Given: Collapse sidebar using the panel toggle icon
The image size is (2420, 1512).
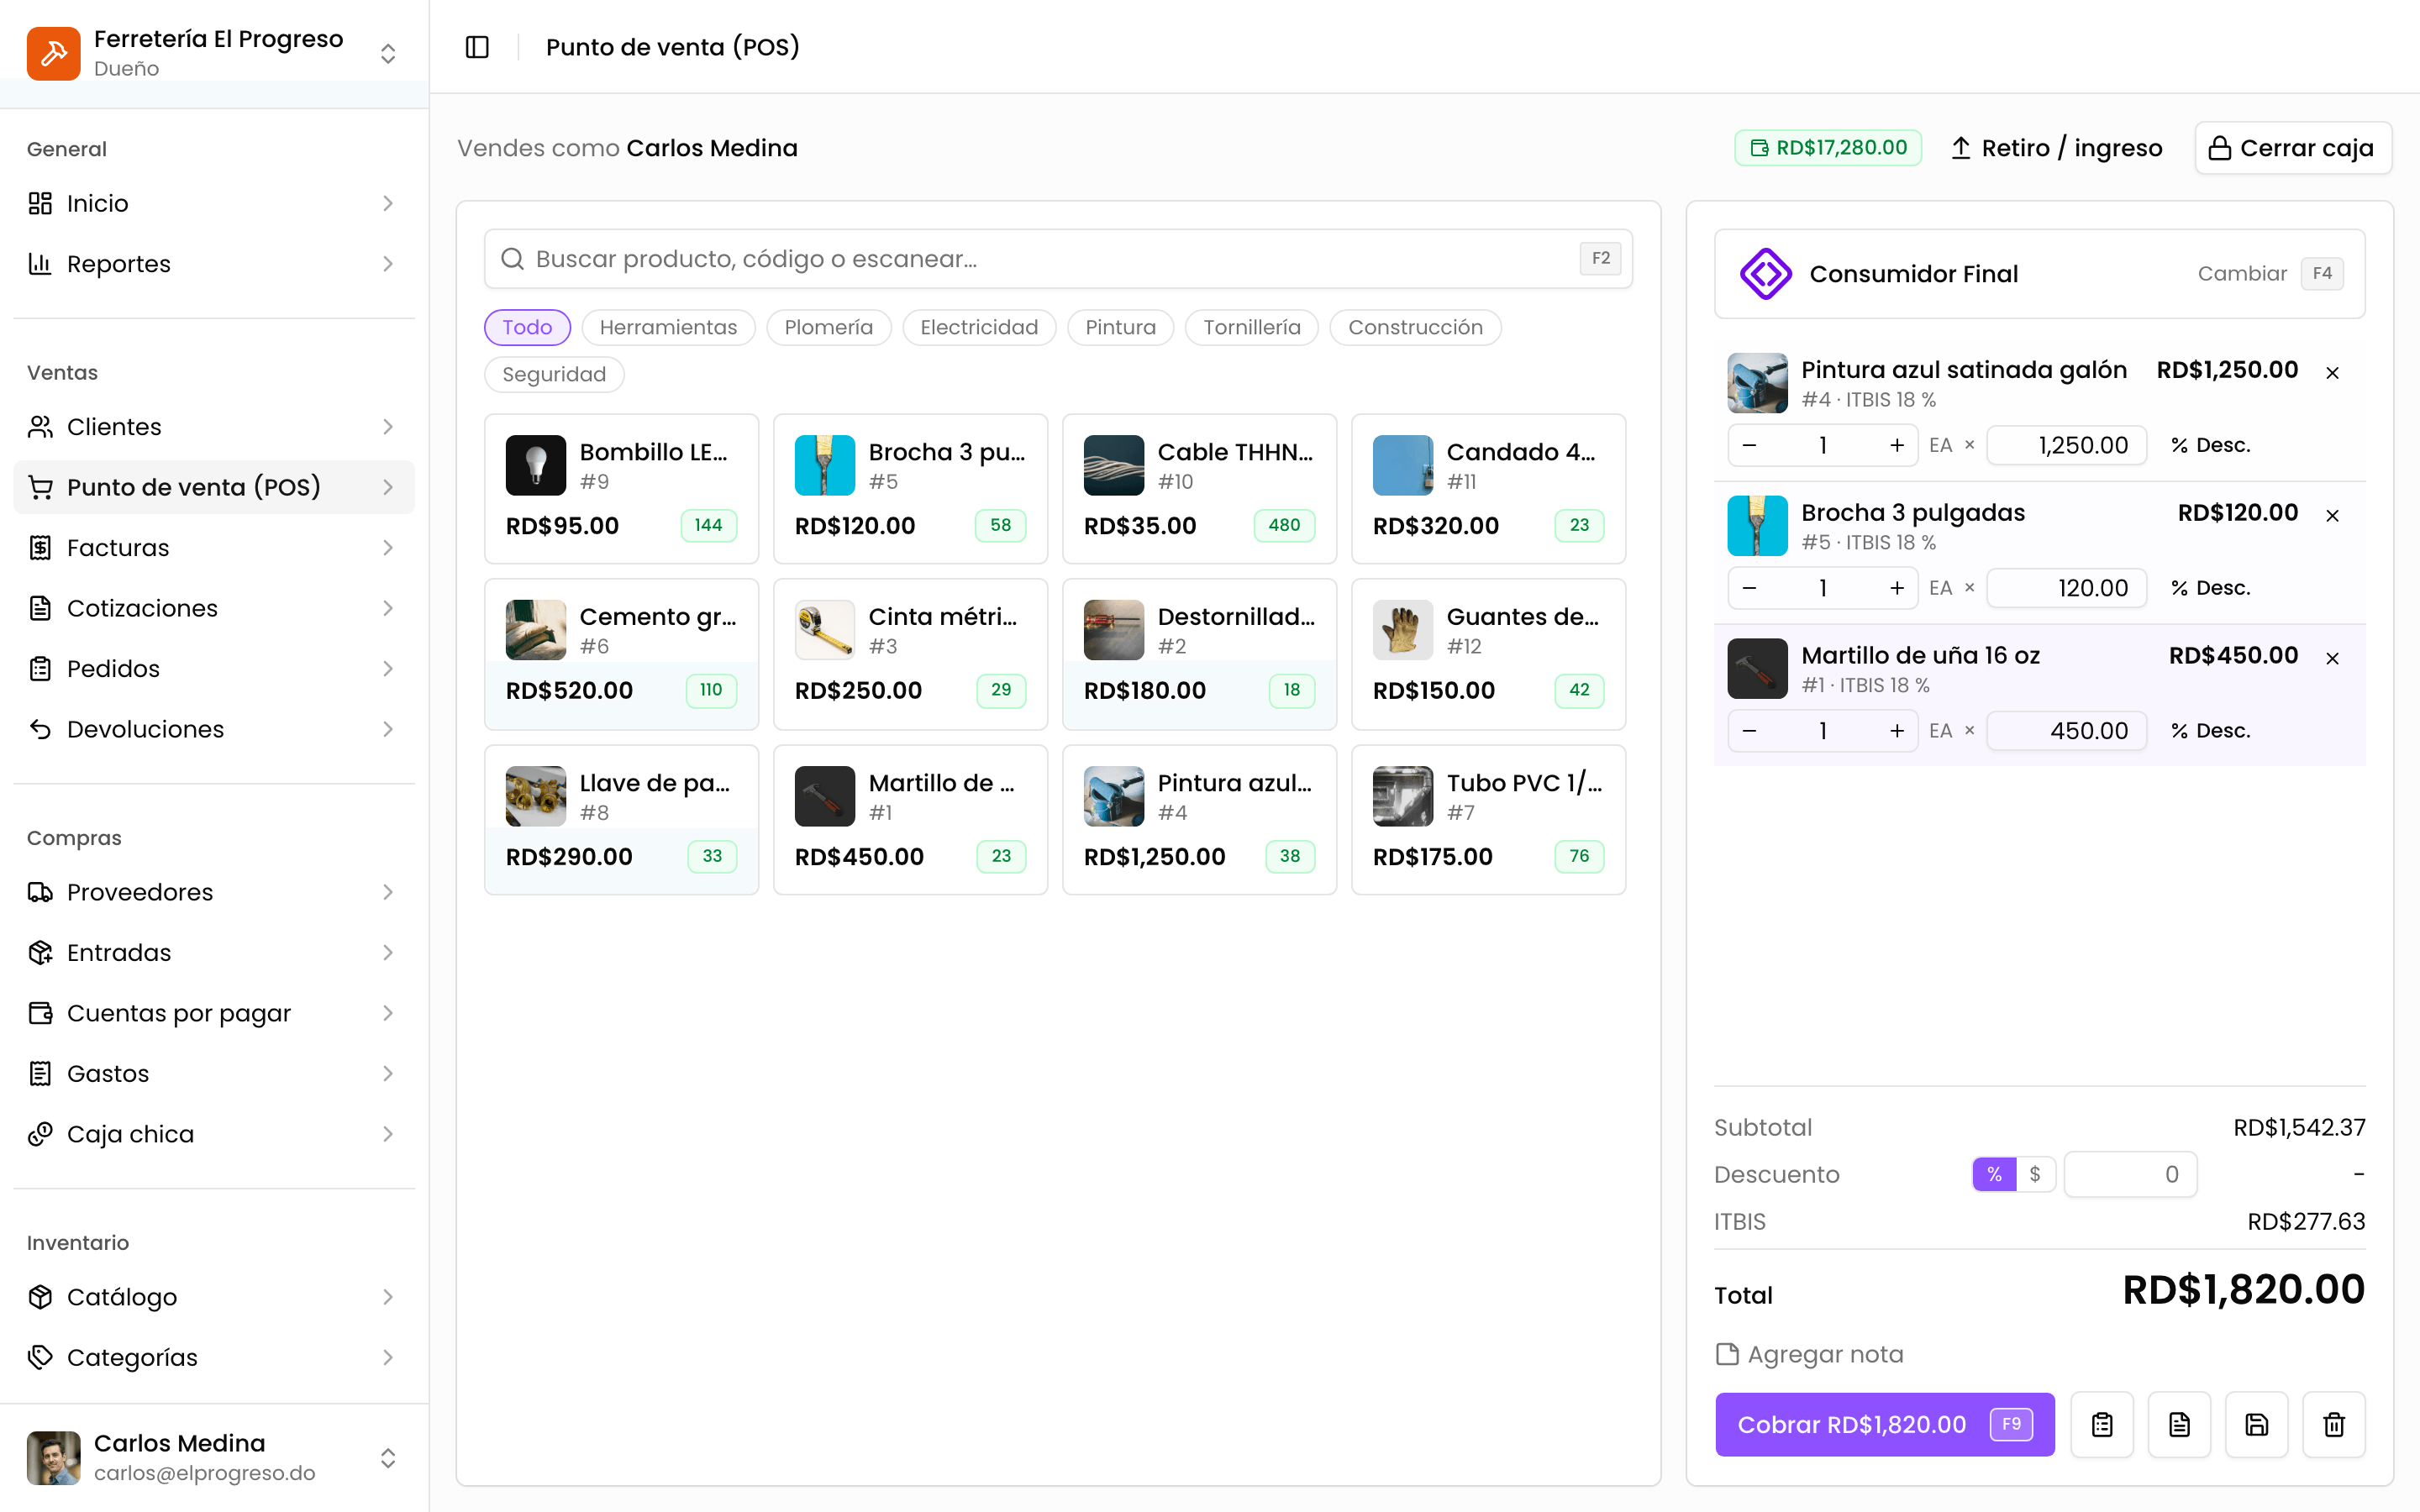Looking at the screenshot, I should 477,47.
